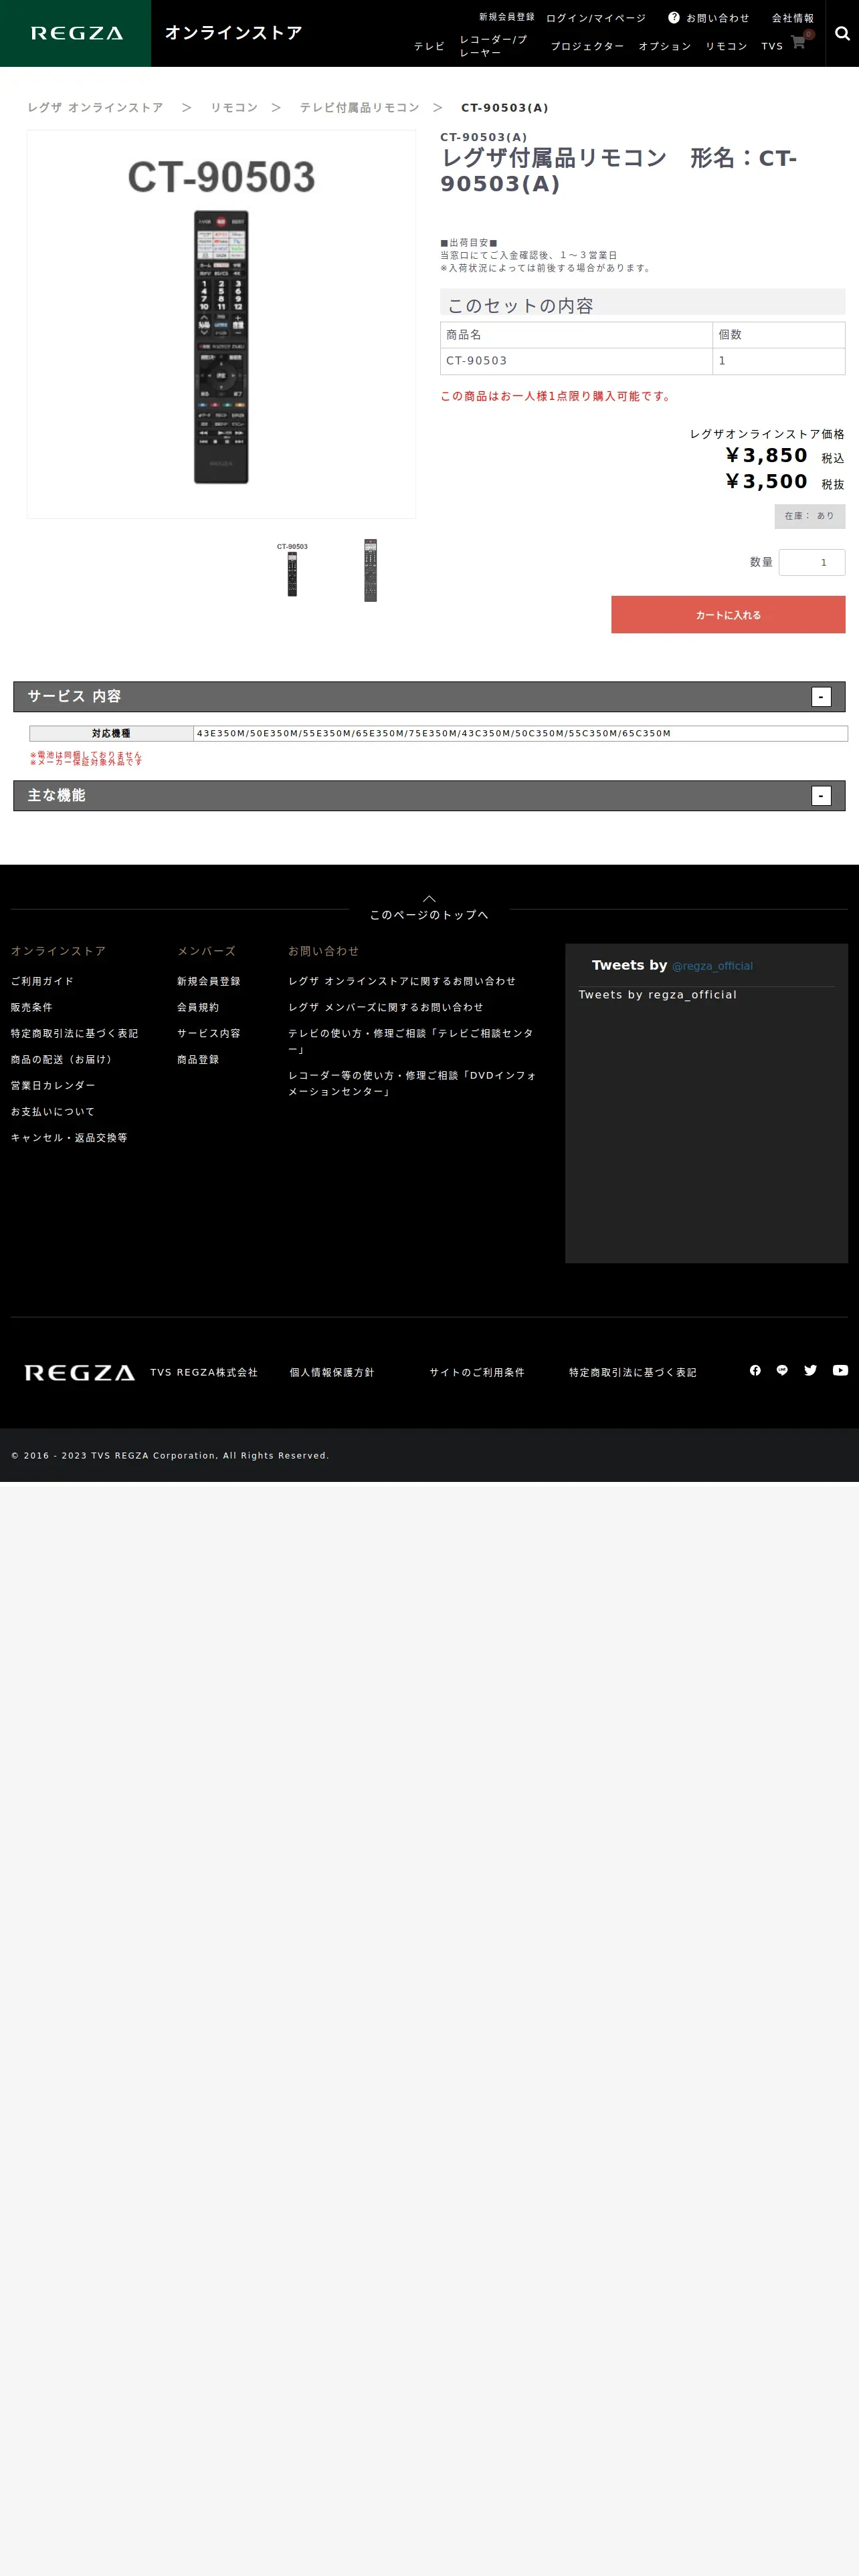Open 会員規約 footer link
859x2576 pixels.
[198, 1007]
